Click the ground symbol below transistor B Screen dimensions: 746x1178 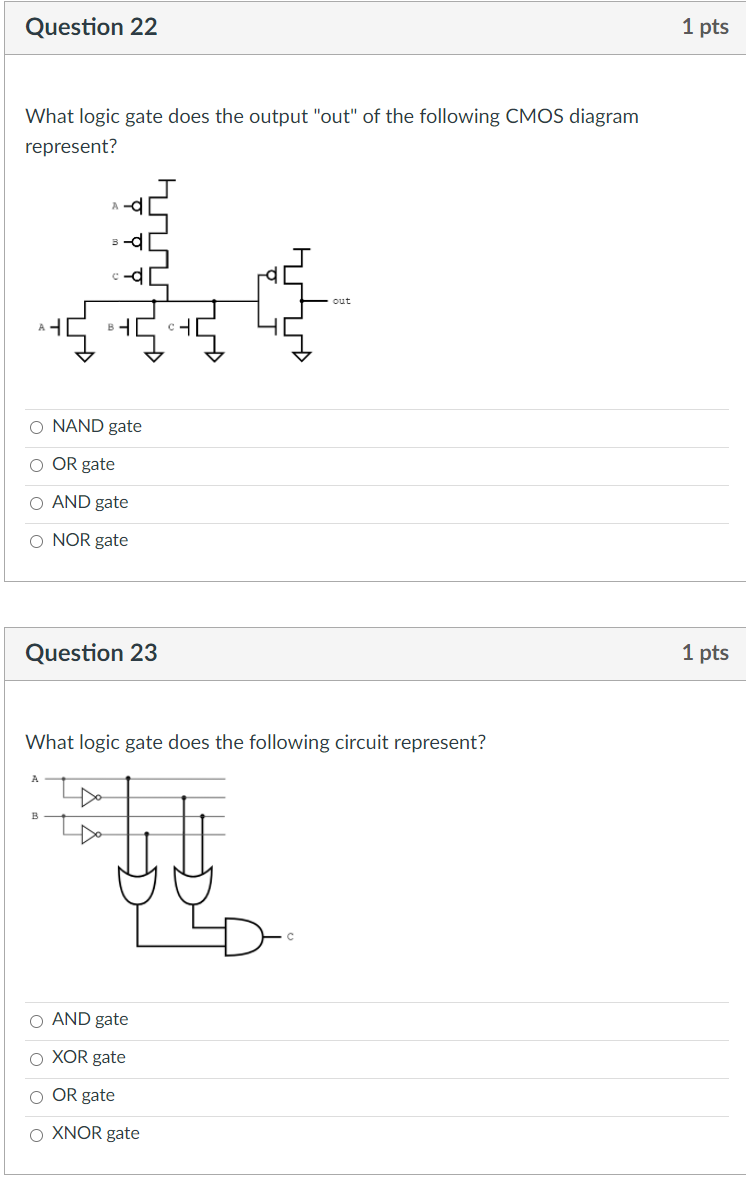152,355
